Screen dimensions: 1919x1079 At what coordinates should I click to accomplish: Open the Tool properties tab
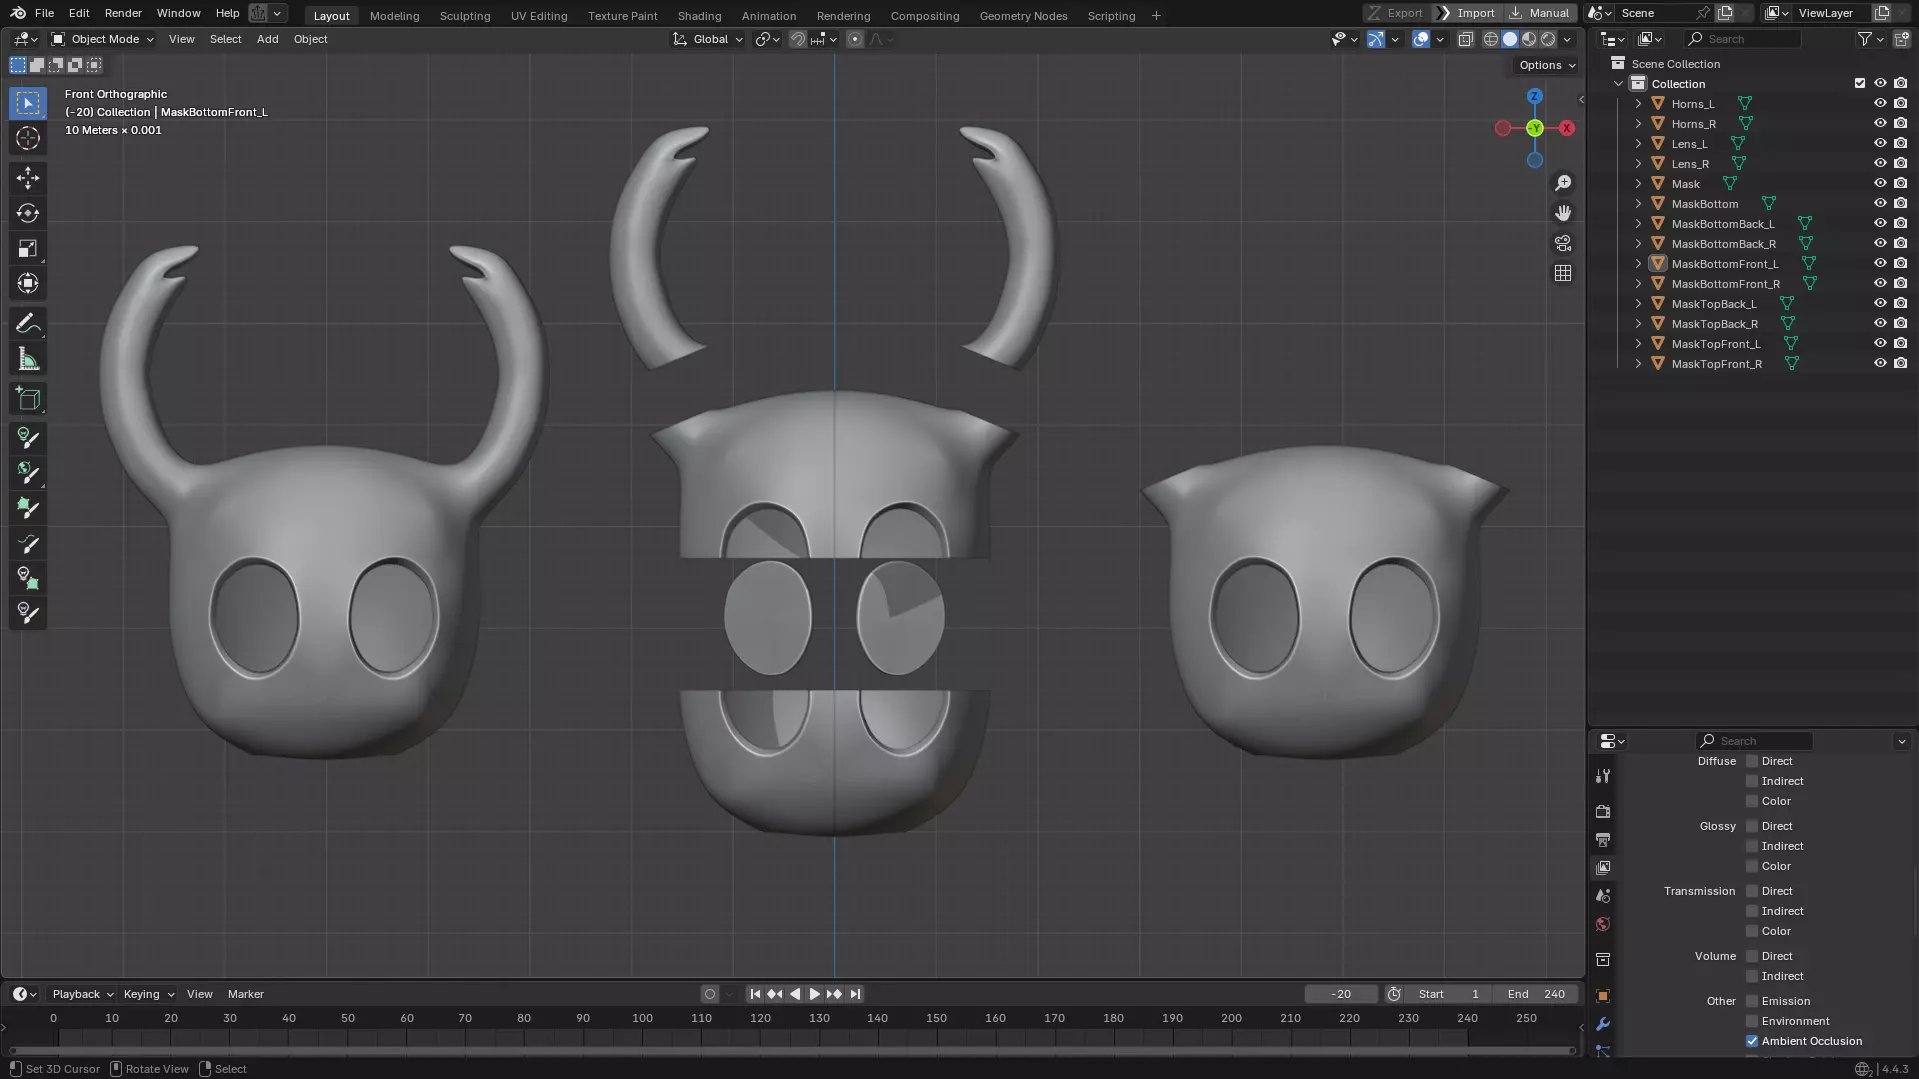[x=1603, y=776]
